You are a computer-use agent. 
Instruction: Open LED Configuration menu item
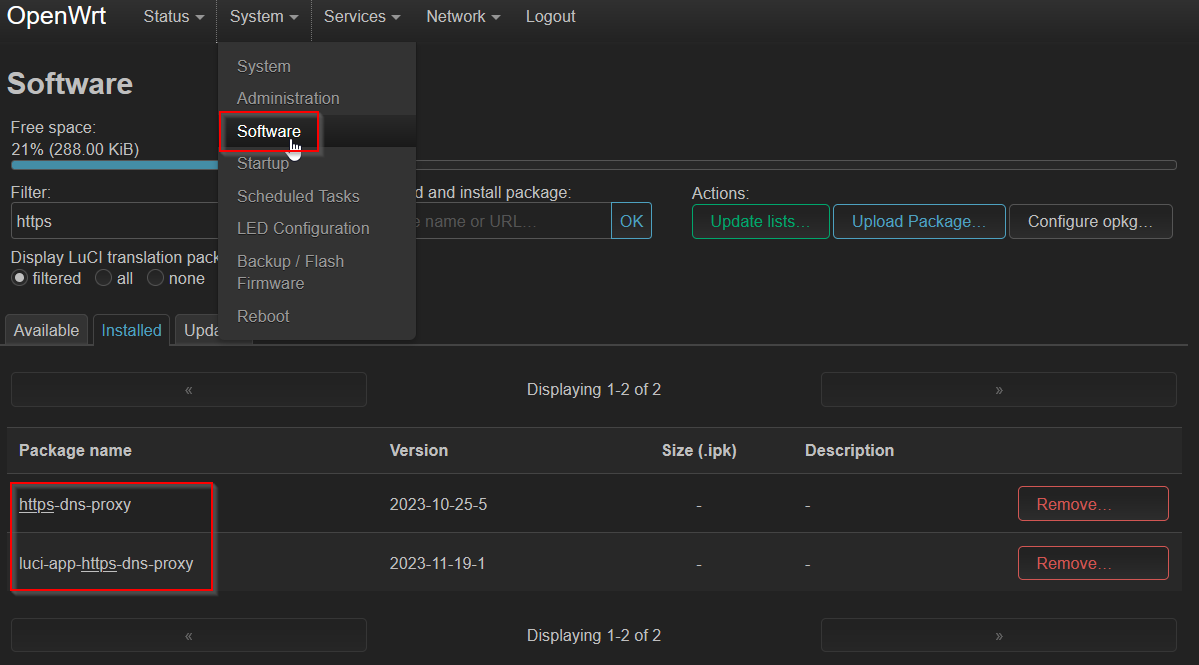[303, 229]
